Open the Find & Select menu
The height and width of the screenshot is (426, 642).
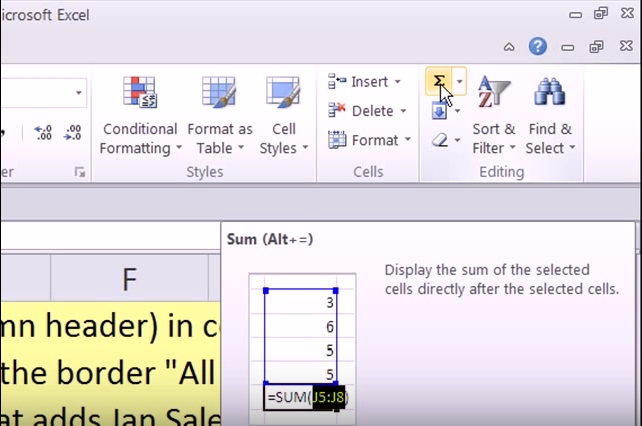click(x=550, y=115)
